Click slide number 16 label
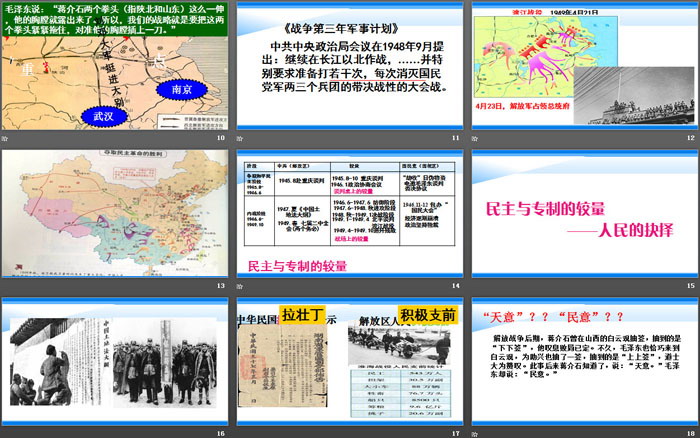Image resolution: width=700 pixels, height=438 pixels. (x=221, y=434)
